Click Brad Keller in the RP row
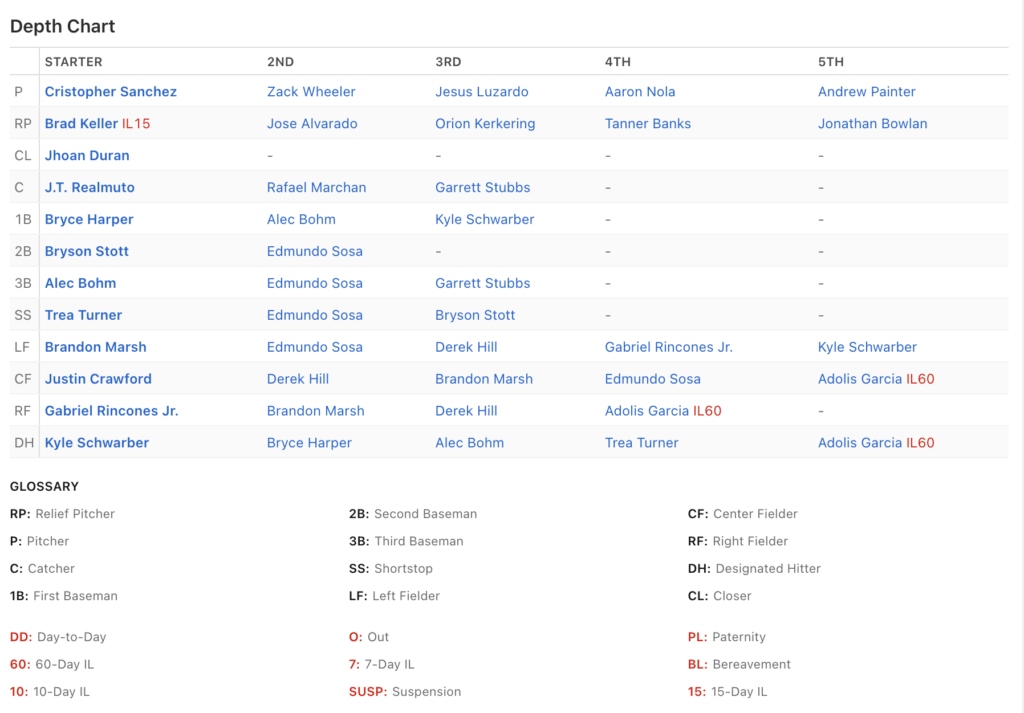 pos(81,123)
